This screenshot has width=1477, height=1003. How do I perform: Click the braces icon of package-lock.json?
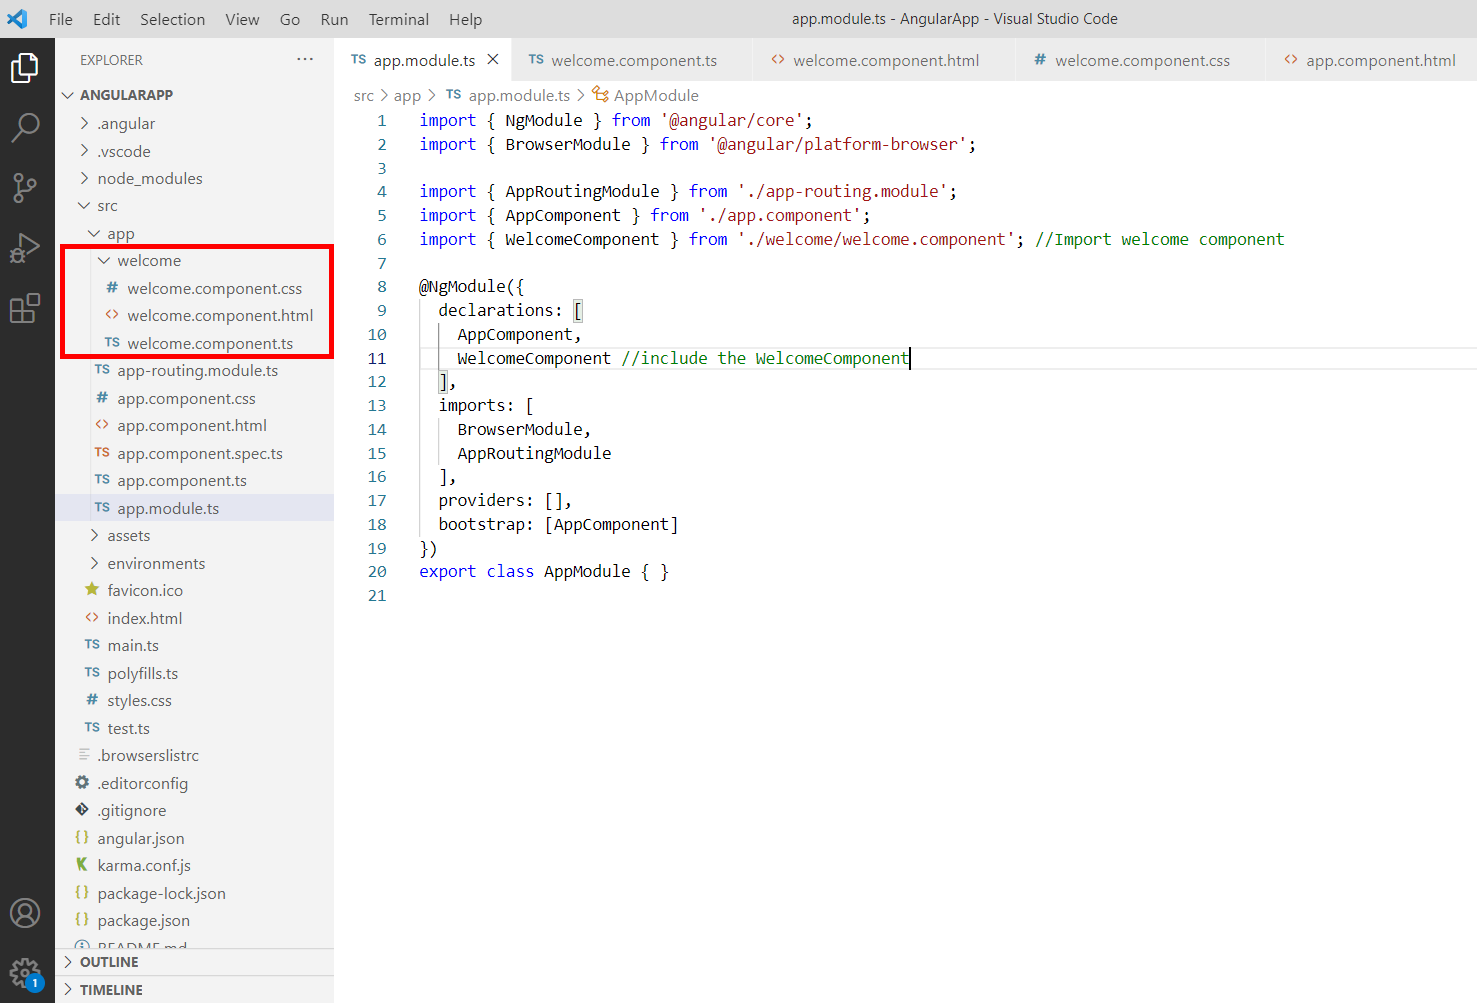click(82, 893)
